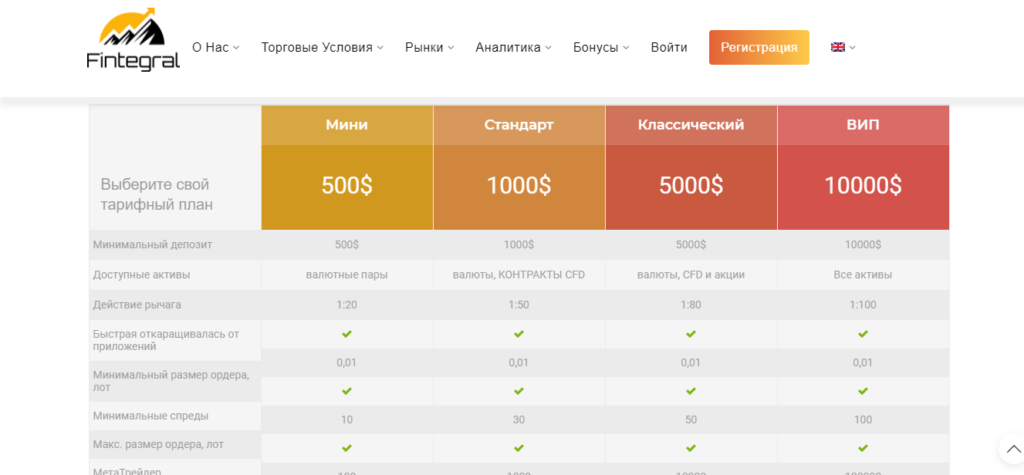Click the Войти login link
This screenshot has width=1024, height=475.
click(669, 47)
